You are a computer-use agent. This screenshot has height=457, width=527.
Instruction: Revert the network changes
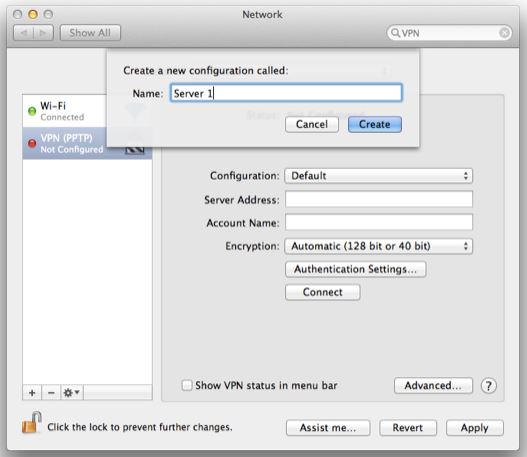pyautogui.click(x=408, y=428)
